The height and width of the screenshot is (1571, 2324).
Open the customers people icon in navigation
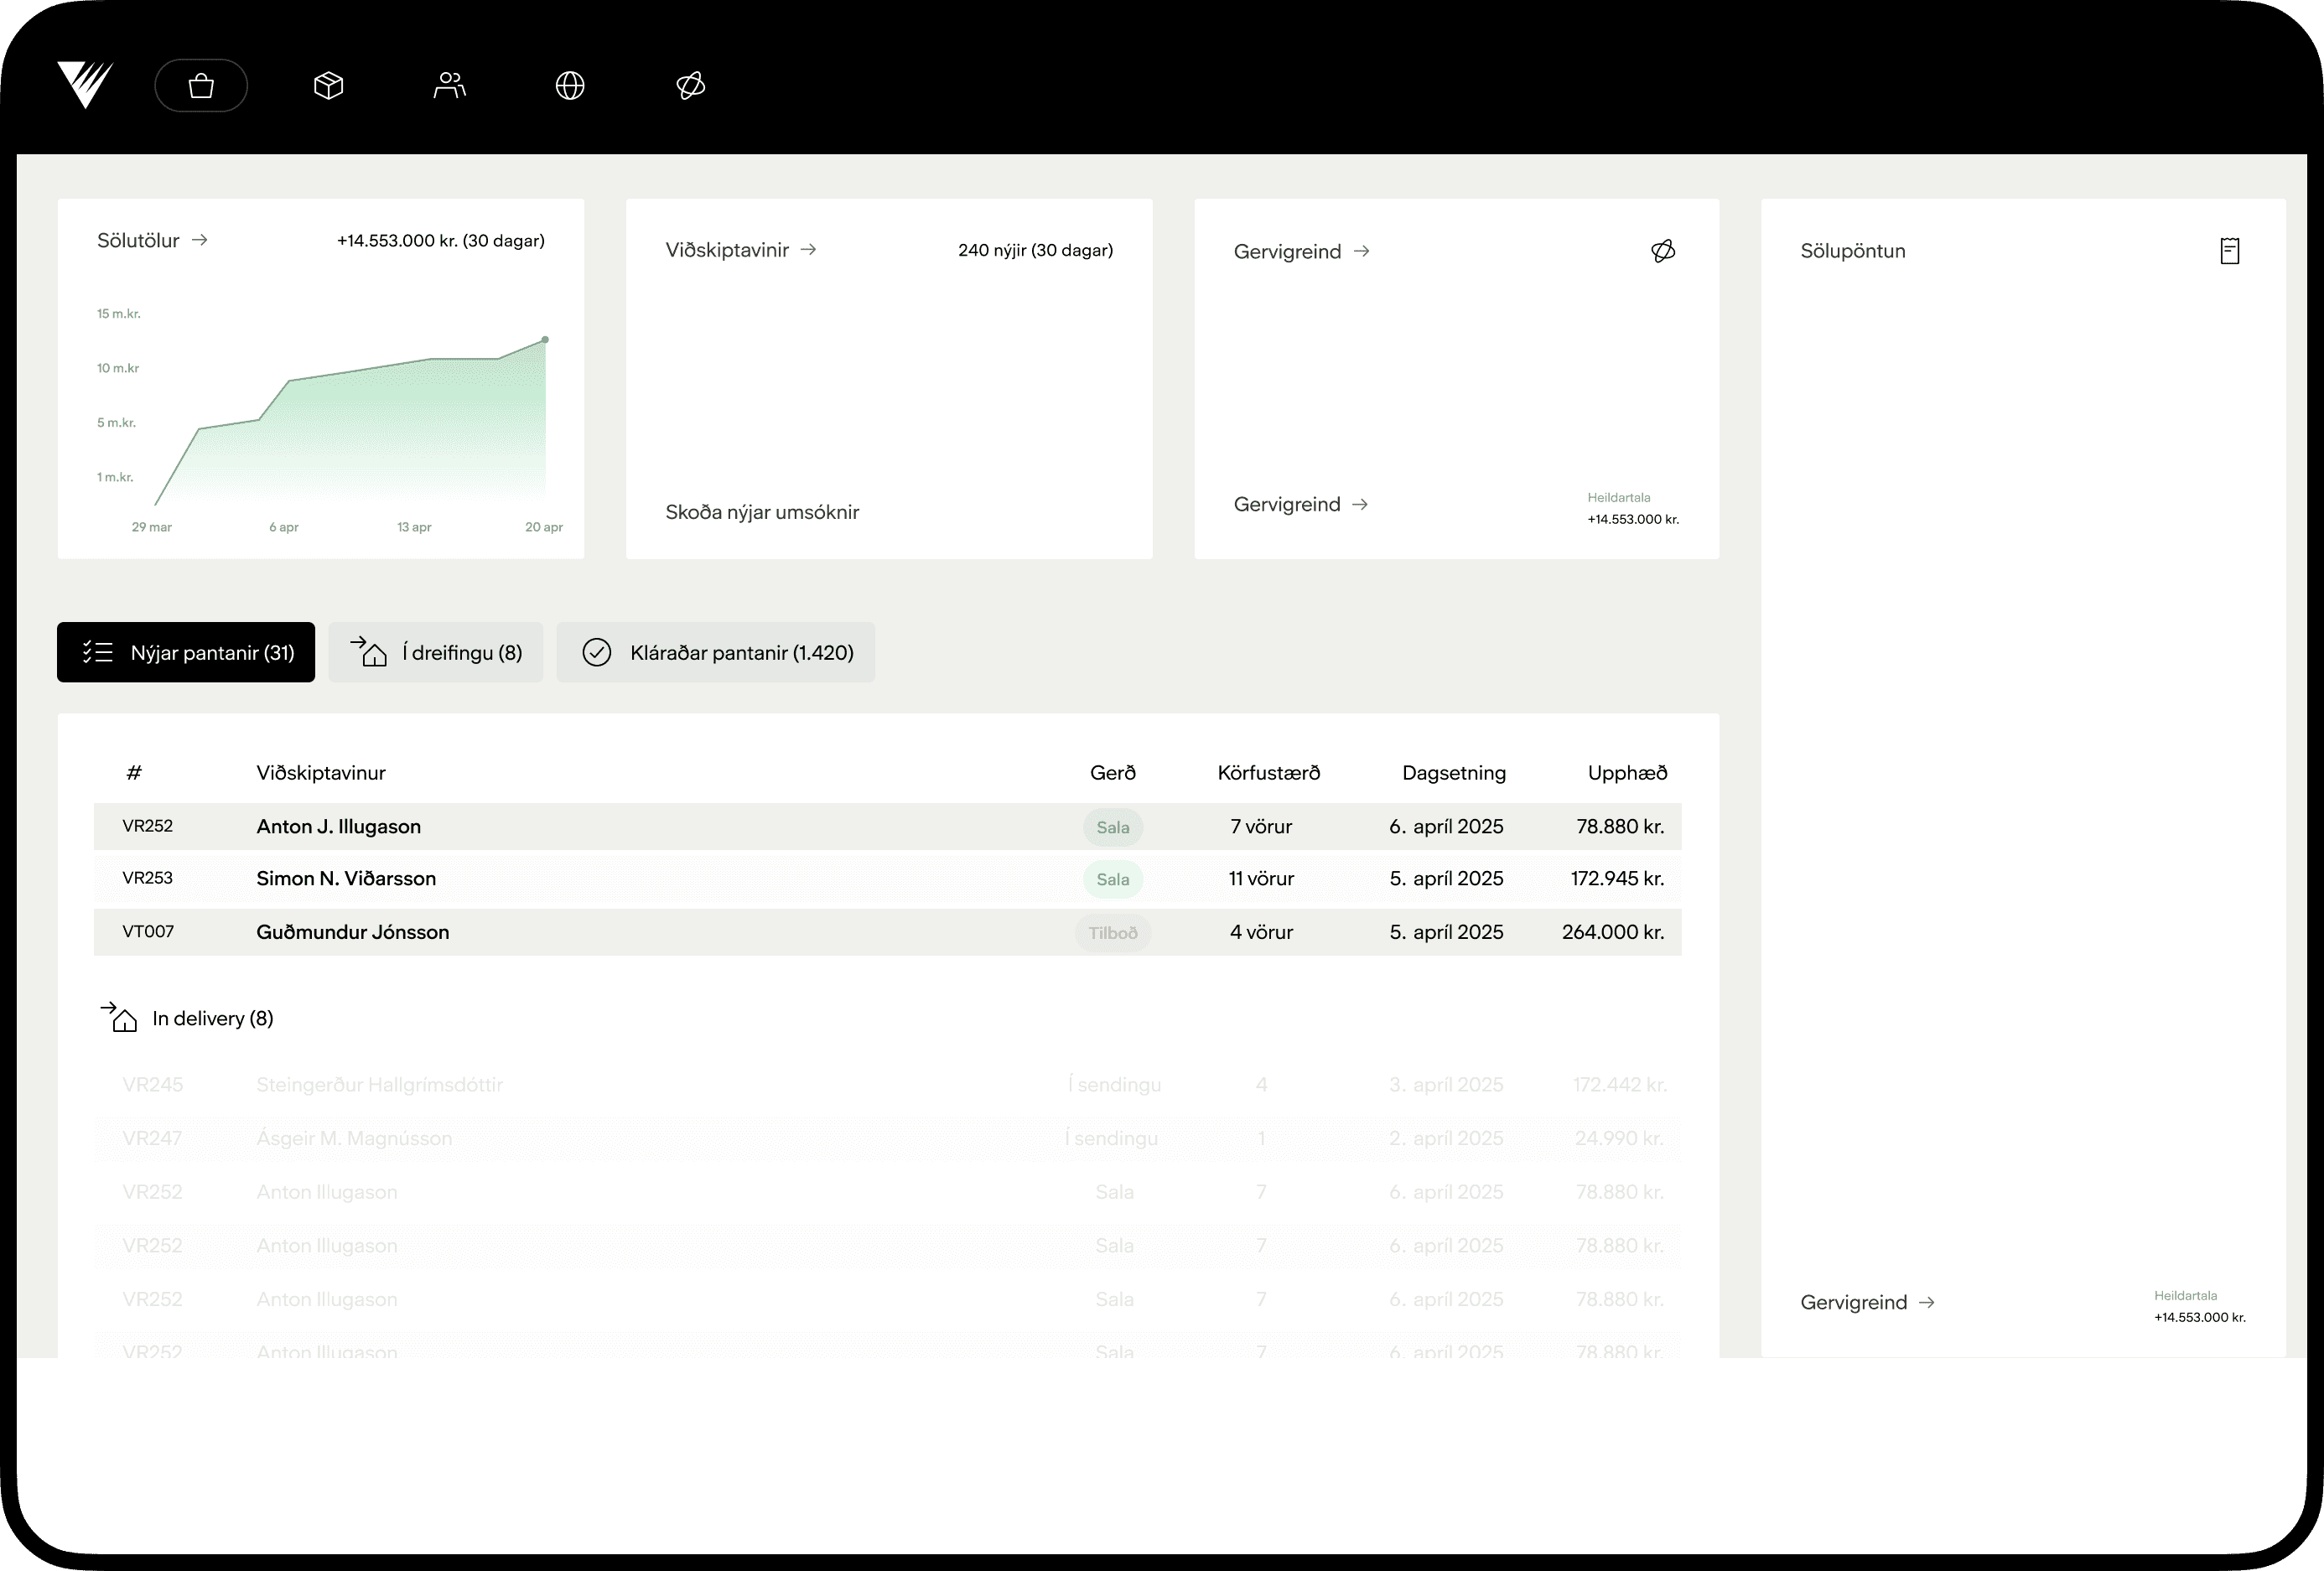[449, 86]
